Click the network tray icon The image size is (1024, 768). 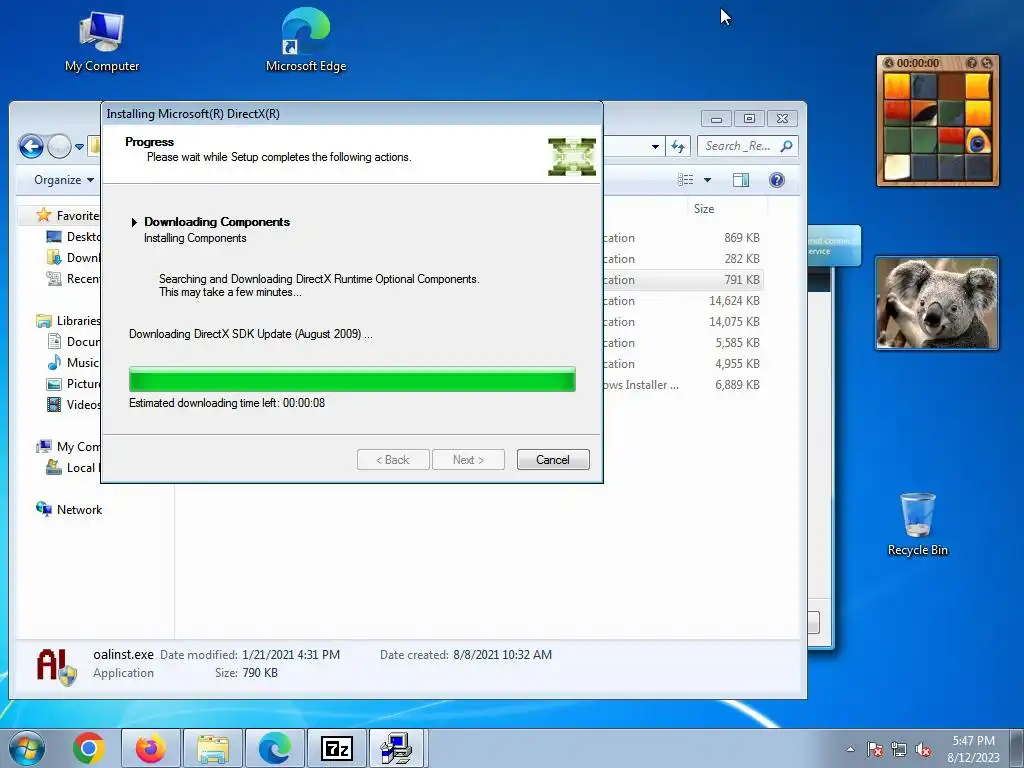pyautogui.click(x=899, y=749)
